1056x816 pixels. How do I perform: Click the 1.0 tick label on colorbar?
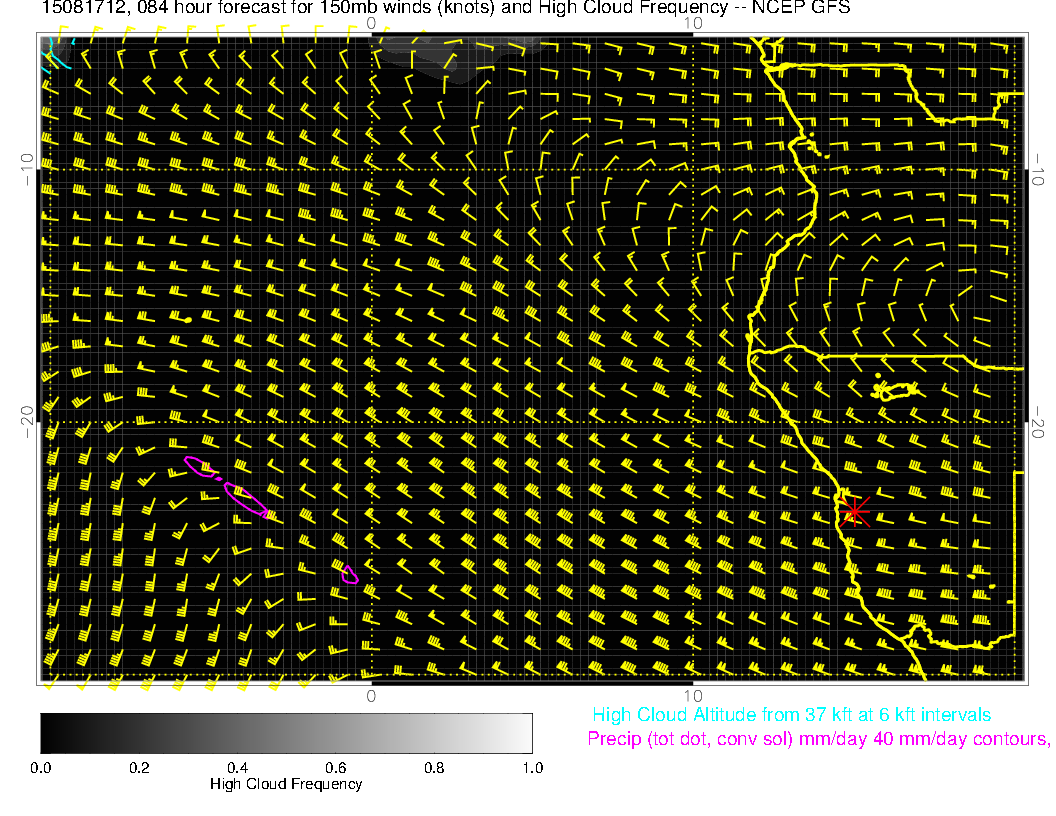tap(531, 768)
